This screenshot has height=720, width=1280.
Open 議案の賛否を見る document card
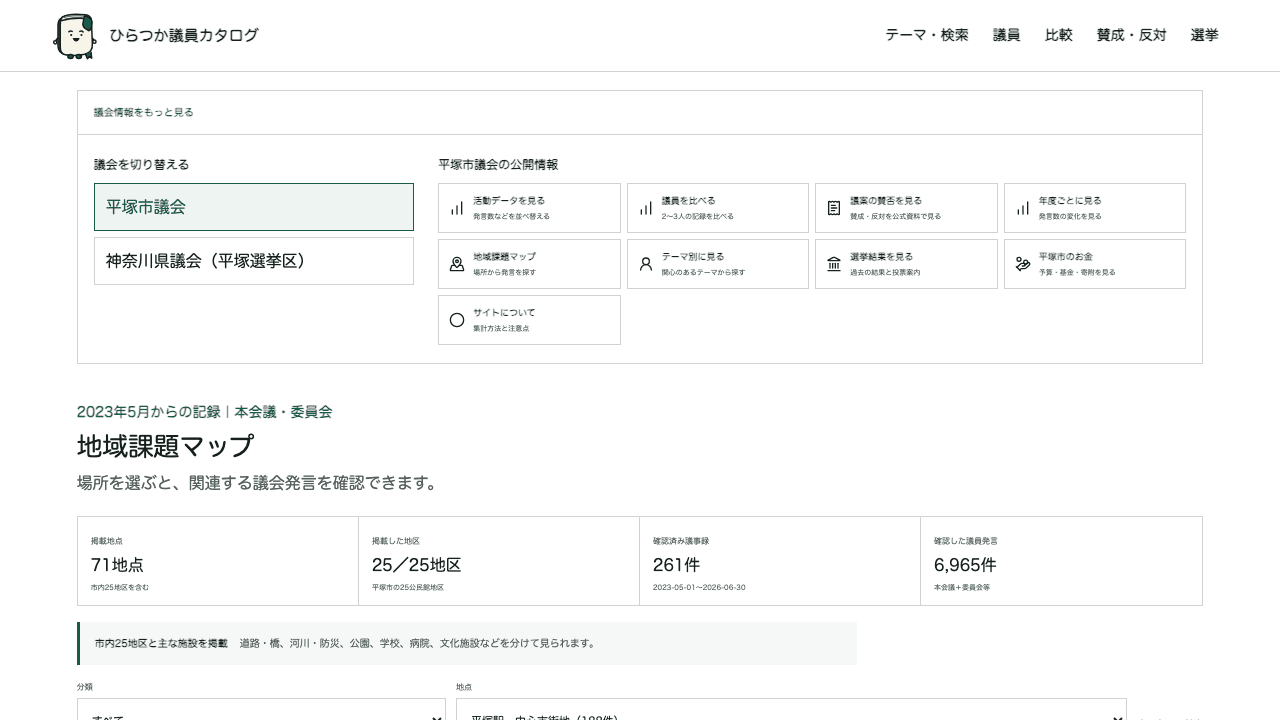pyautogui.click(x=906, y=208)
